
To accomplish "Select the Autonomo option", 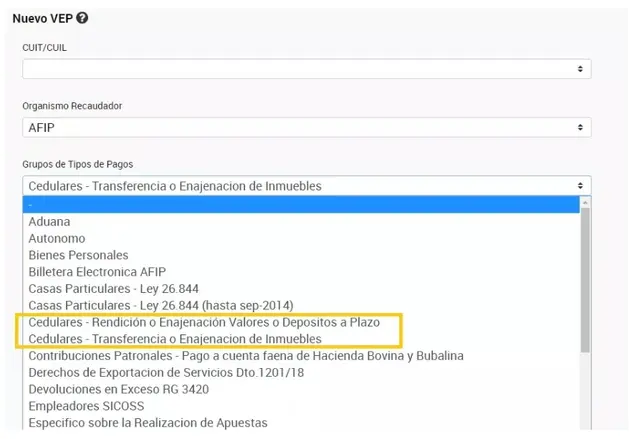I will tap(301, 238).
